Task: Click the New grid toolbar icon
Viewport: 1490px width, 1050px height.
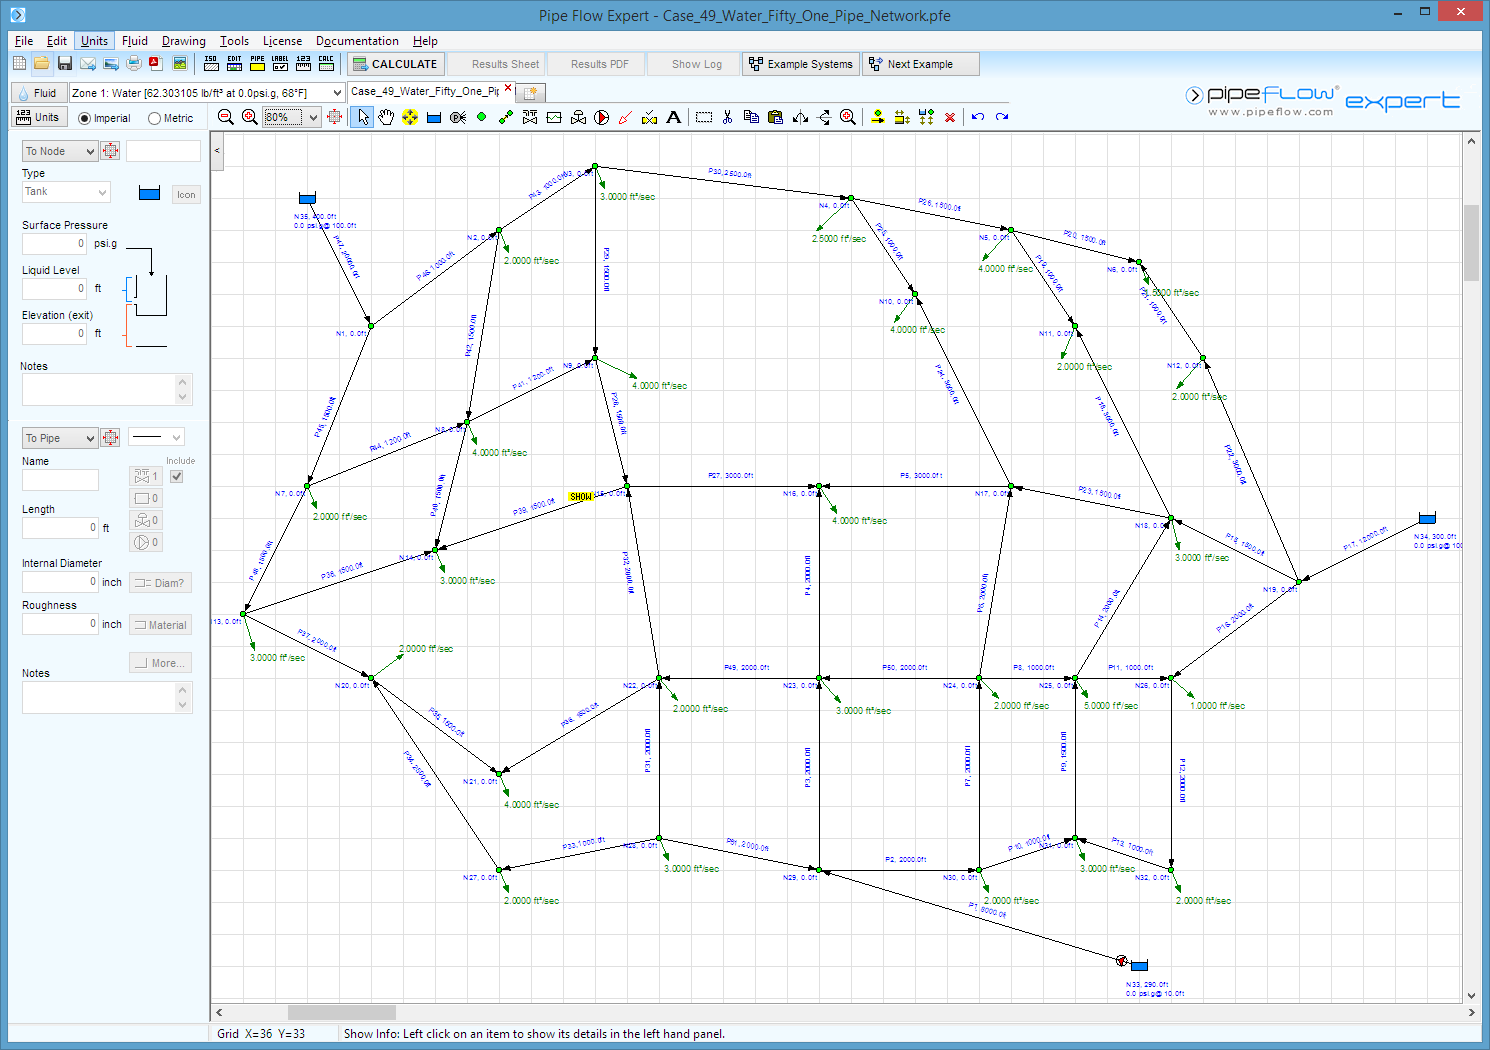Action: 19,64
